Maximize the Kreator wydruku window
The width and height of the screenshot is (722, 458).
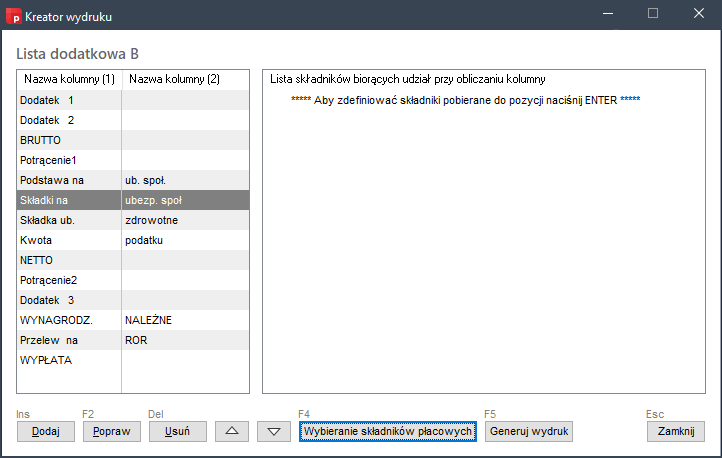pos(652,14)
